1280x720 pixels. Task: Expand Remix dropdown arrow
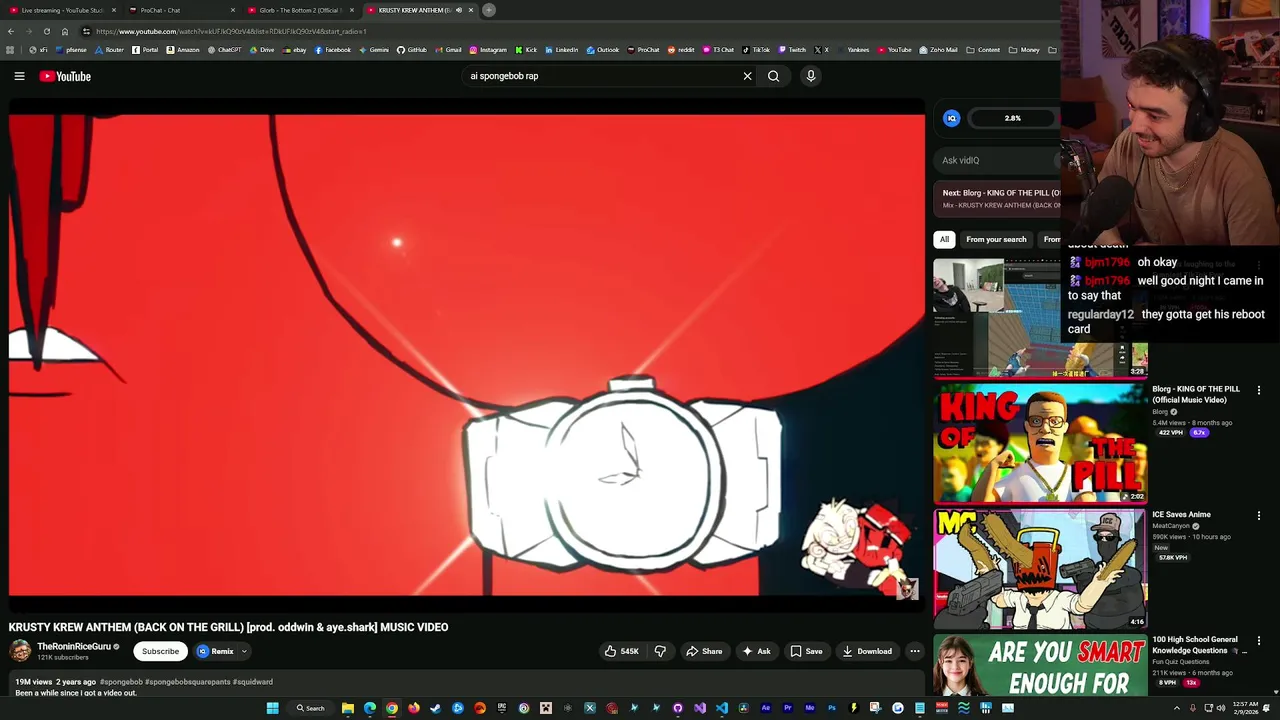pyautogui.click(x=243, y=651)
